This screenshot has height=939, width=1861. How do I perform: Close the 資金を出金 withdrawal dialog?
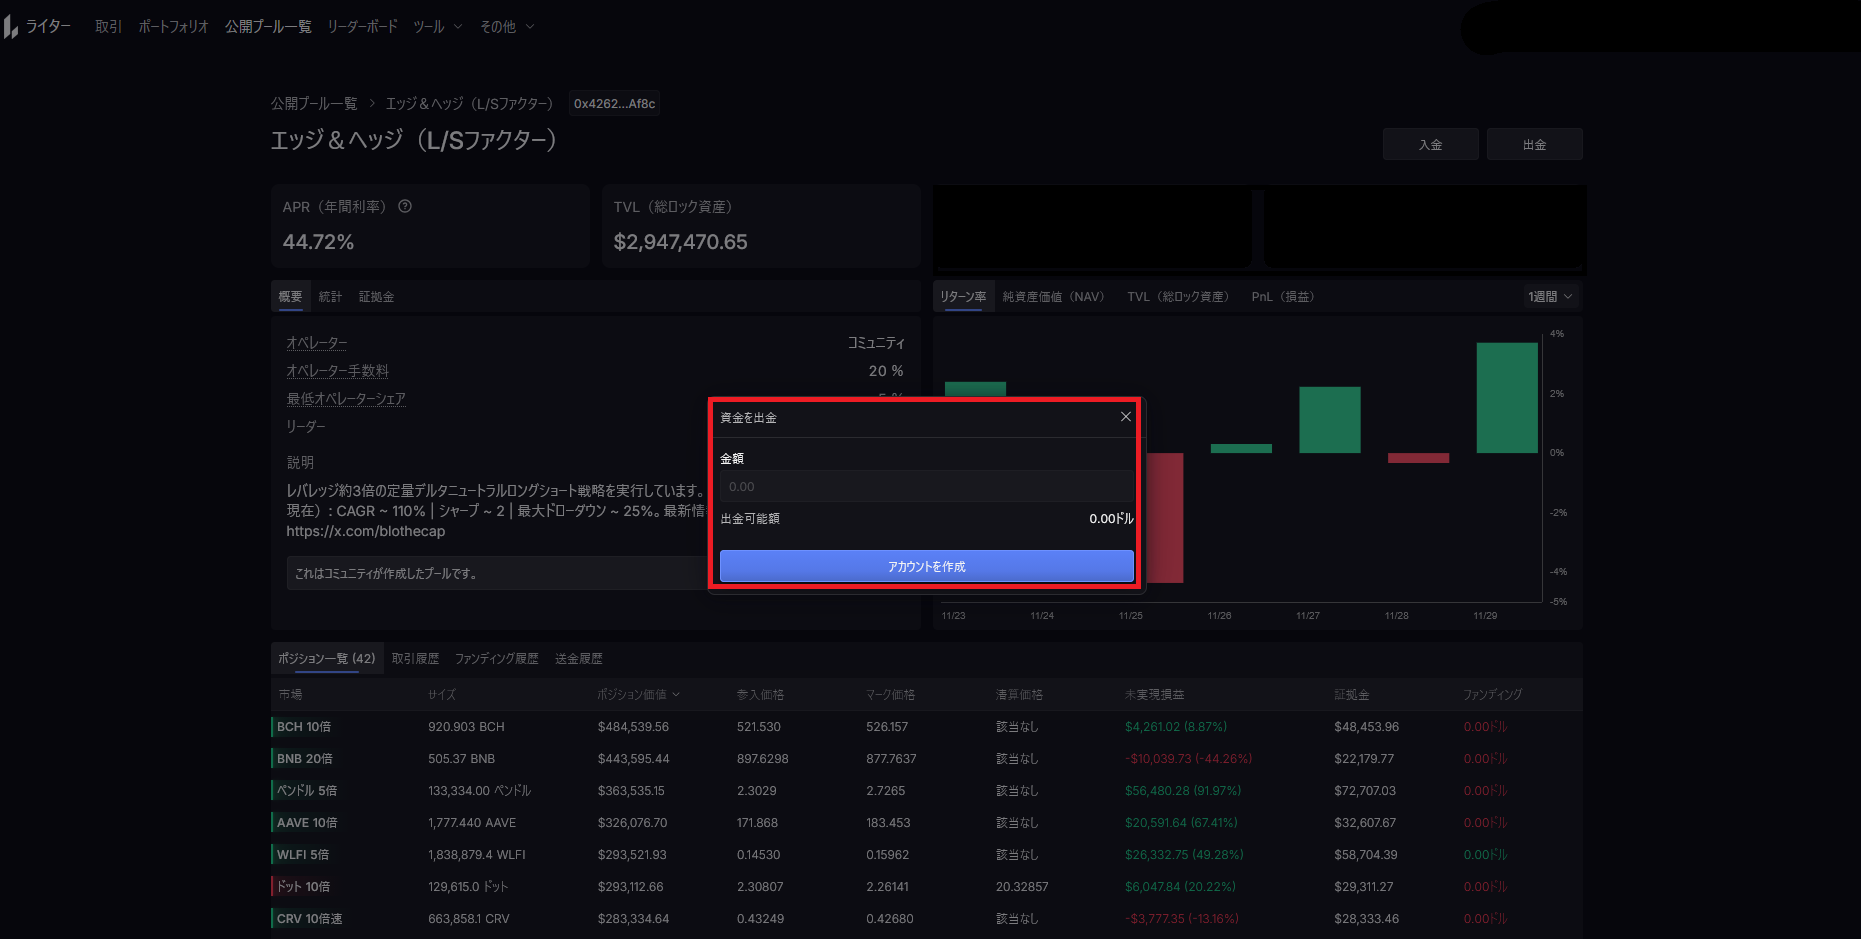pos(1126,417)
